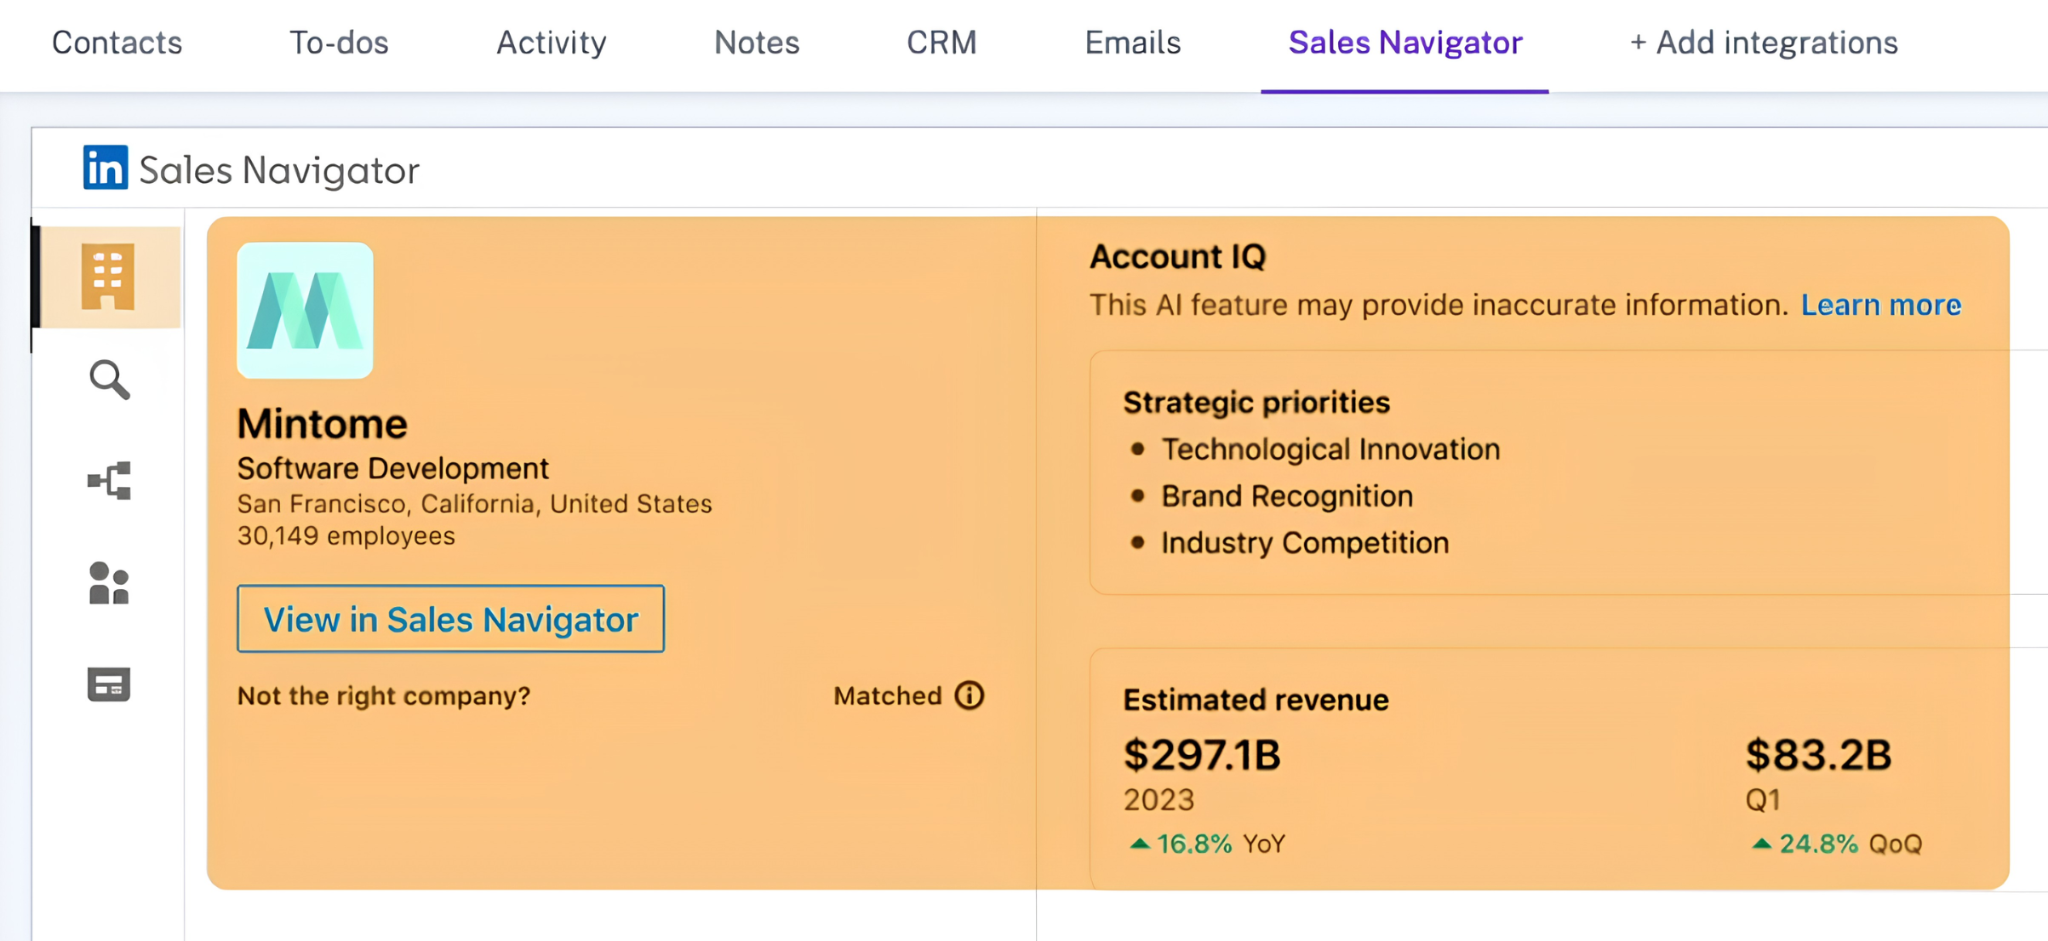Click View in Sales Navigator button
The image size is (2048, 941).
tap(451, 619)
